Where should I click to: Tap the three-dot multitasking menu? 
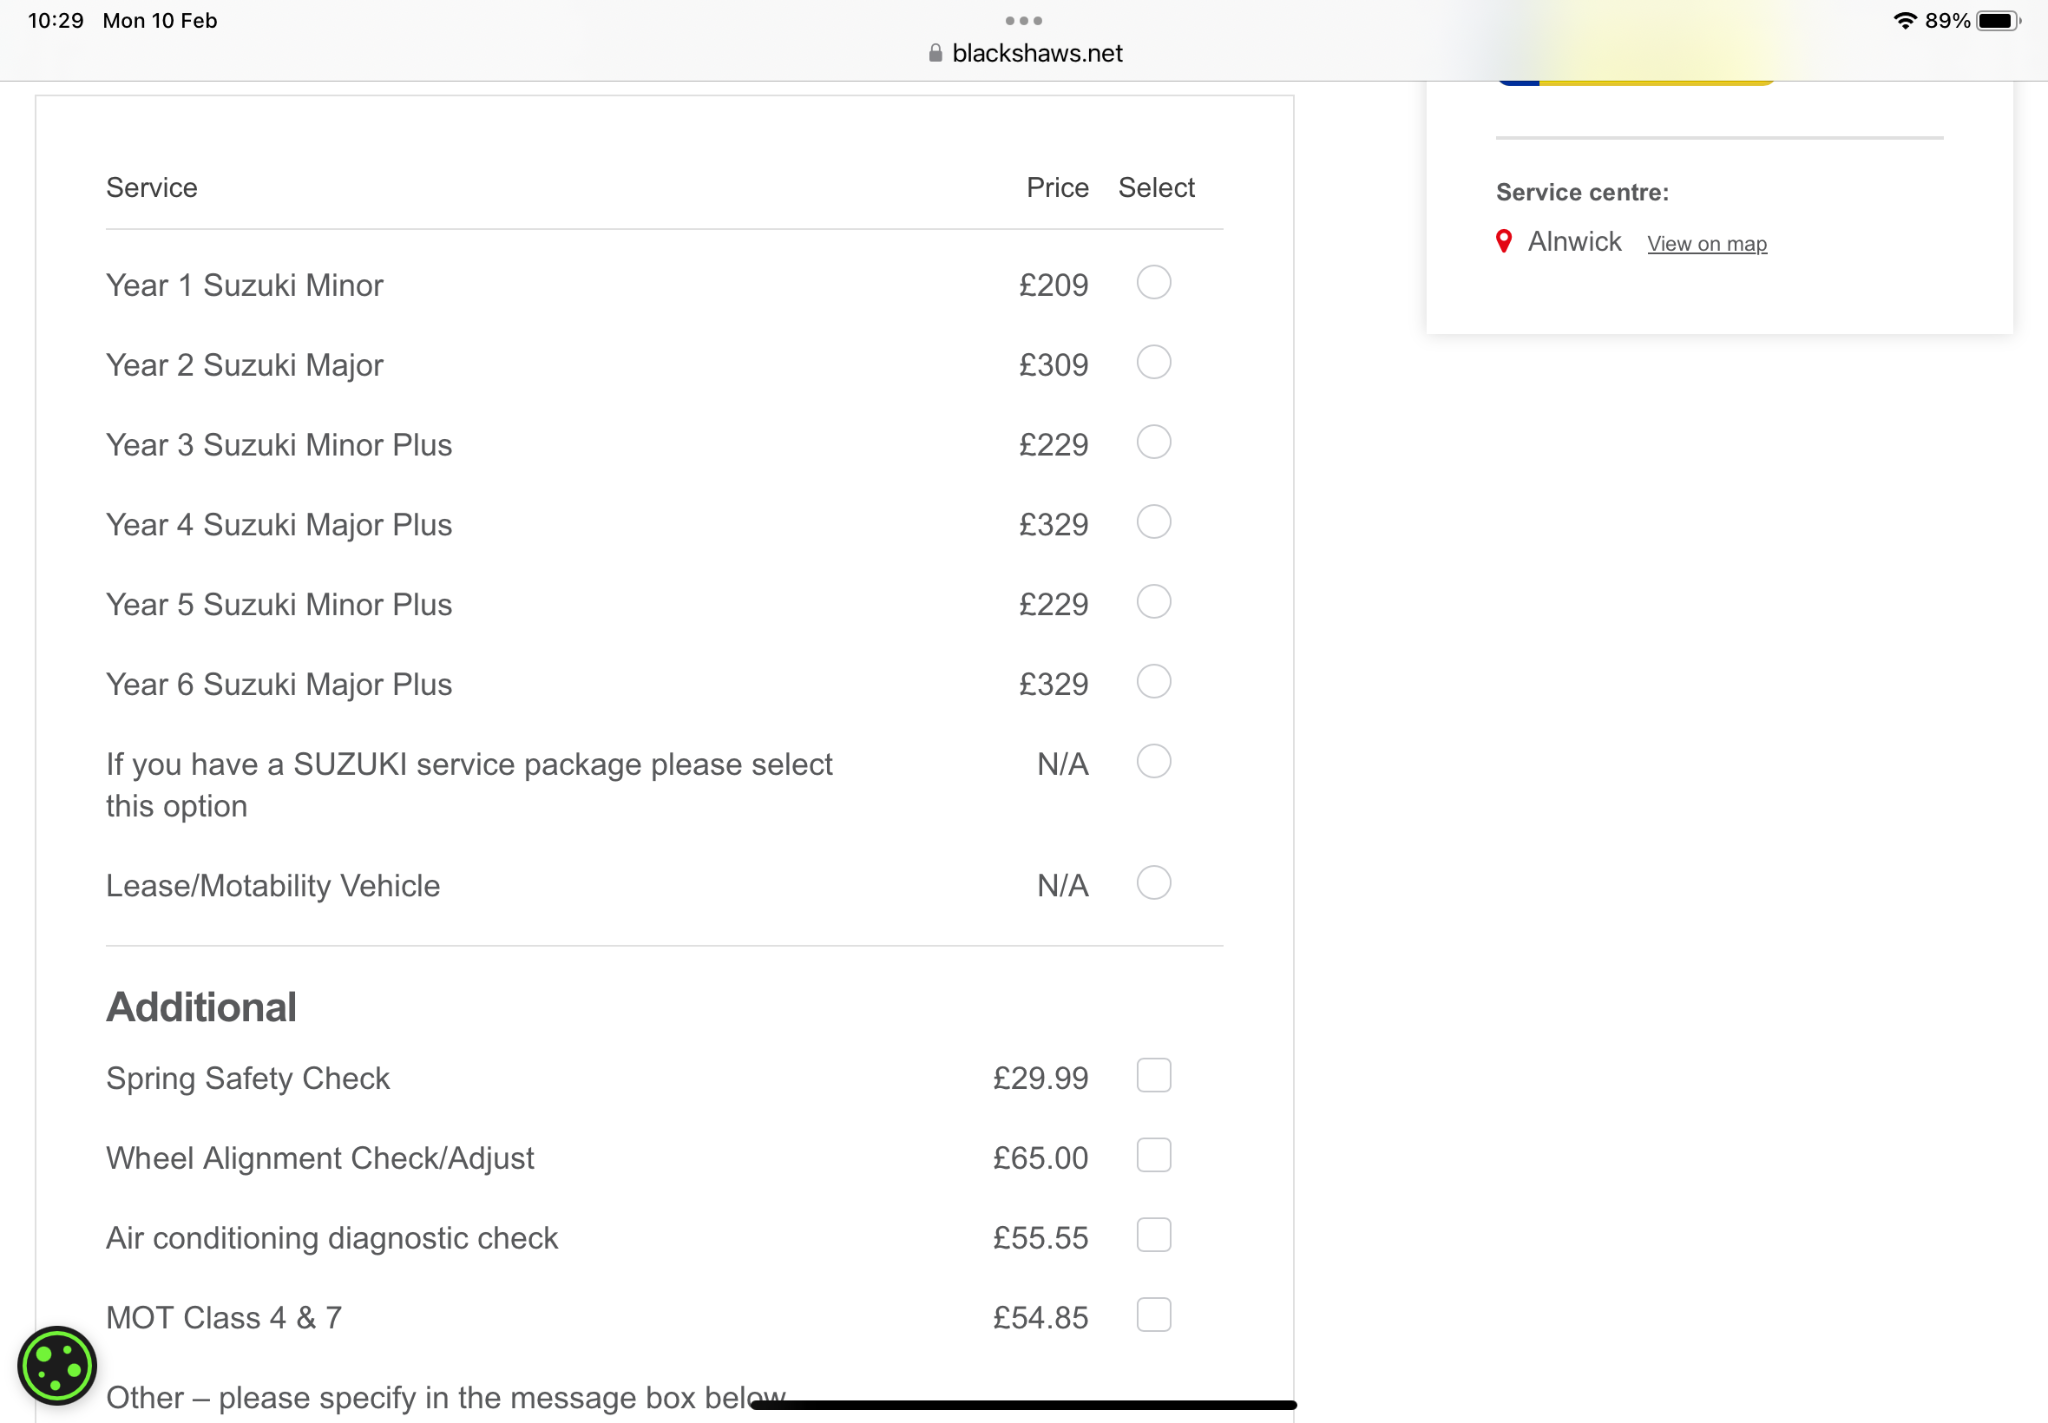(1023, 20)
